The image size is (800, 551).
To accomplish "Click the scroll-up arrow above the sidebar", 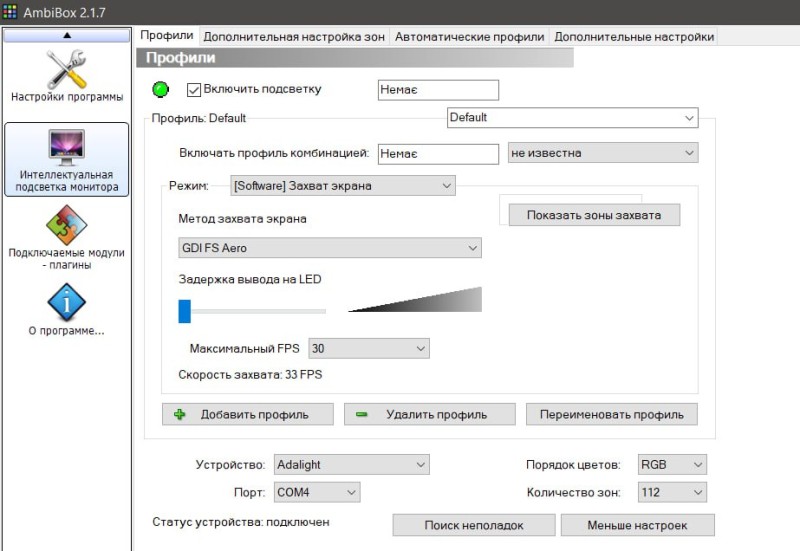I will coord(66,35).
